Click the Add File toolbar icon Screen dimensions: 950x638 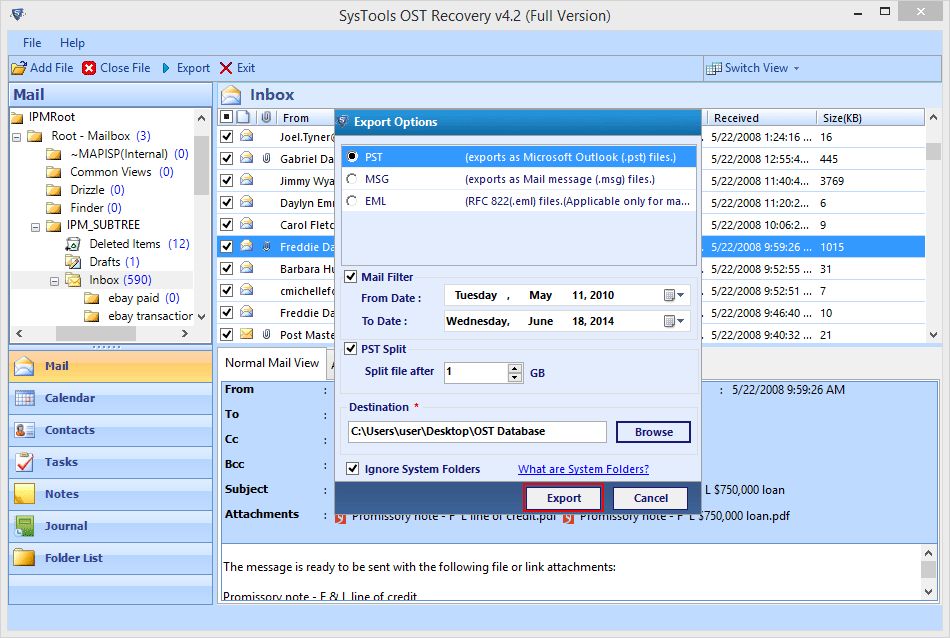click(19, 68)
